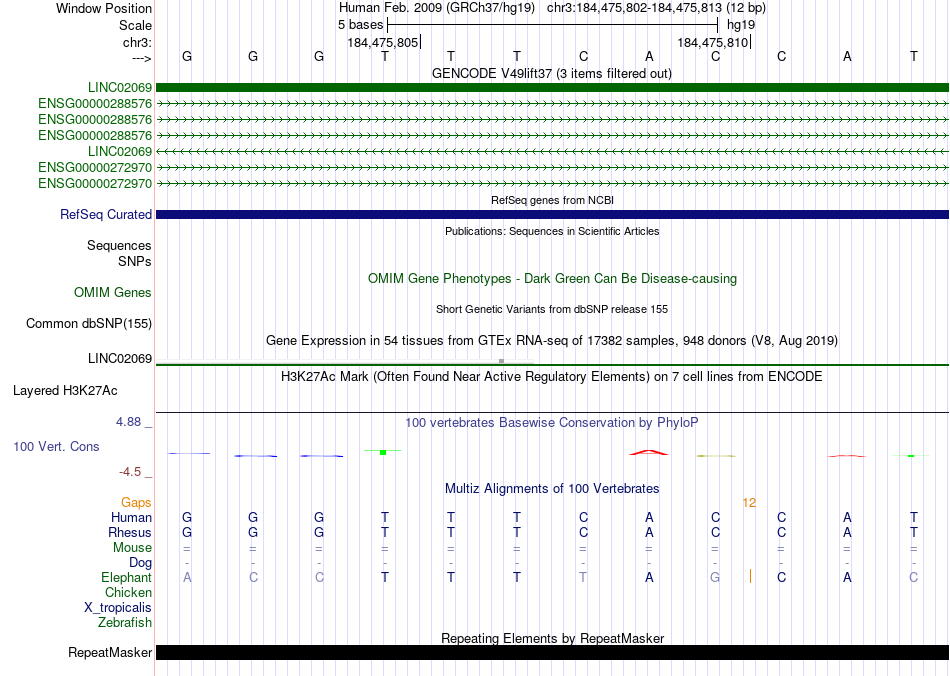This screenshot has height=676, width=950.
Task: Open the OMIM Gene Phenotypes track title
Action: tap(552, 279)
